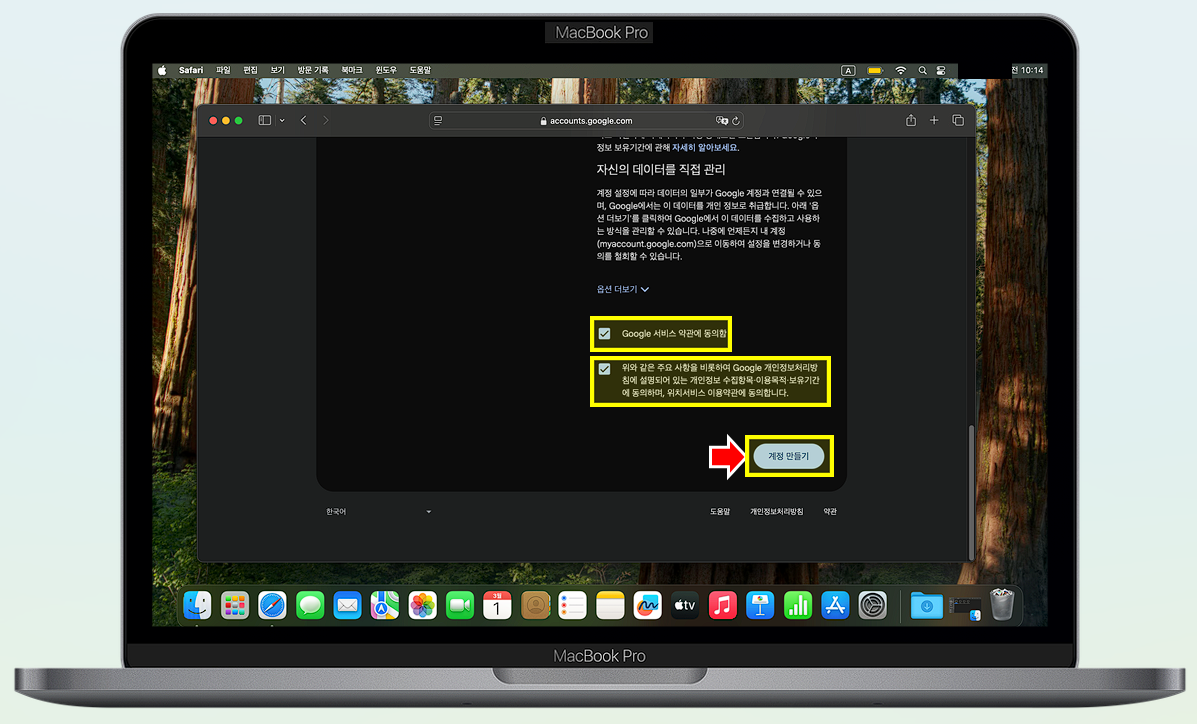1197x724 pixels.
Task: Follow the 자세히 알아보세요 link
Action: point(705,147)
